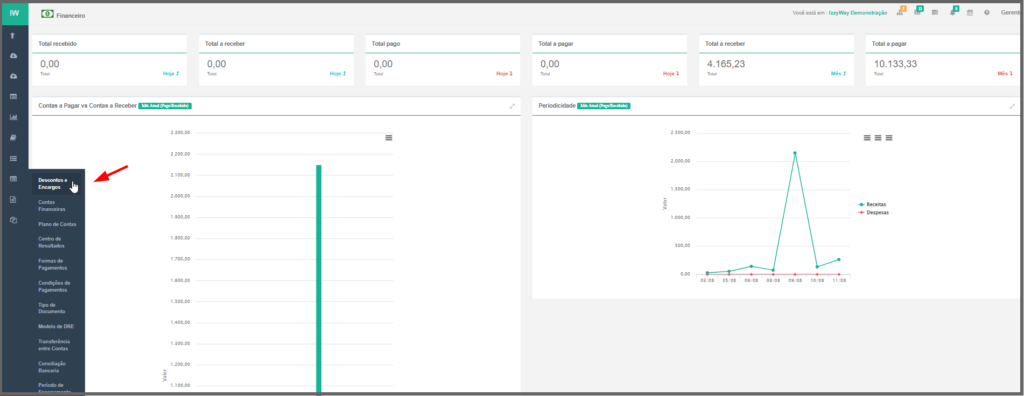Click the peak point on Receitas line
Screen dimensions: 1024x396
click(795, 153)
